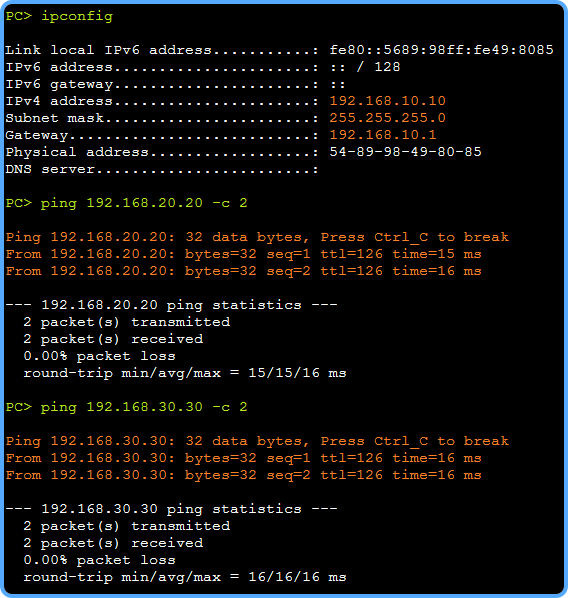Click the IPv4 address 192.168.10.10
This screenshot has width=568, height=598.
tap(388, 101)
